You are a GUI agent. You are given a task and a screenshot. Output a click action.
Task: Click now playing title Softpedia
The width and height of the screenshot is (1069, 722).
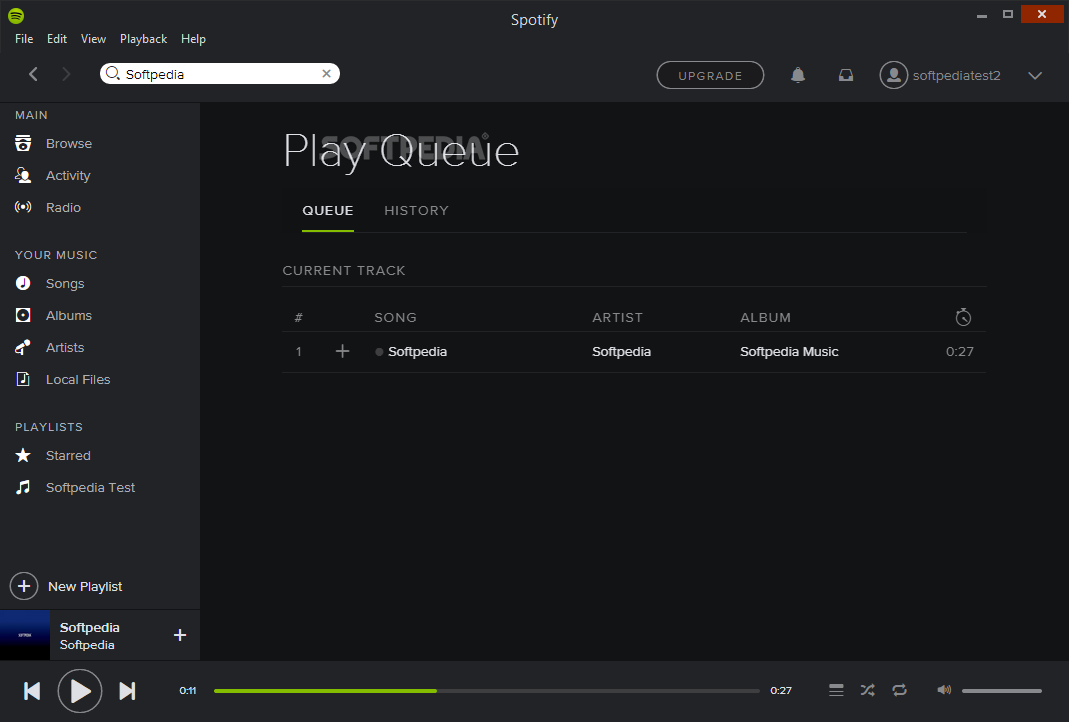coord(89,627)
